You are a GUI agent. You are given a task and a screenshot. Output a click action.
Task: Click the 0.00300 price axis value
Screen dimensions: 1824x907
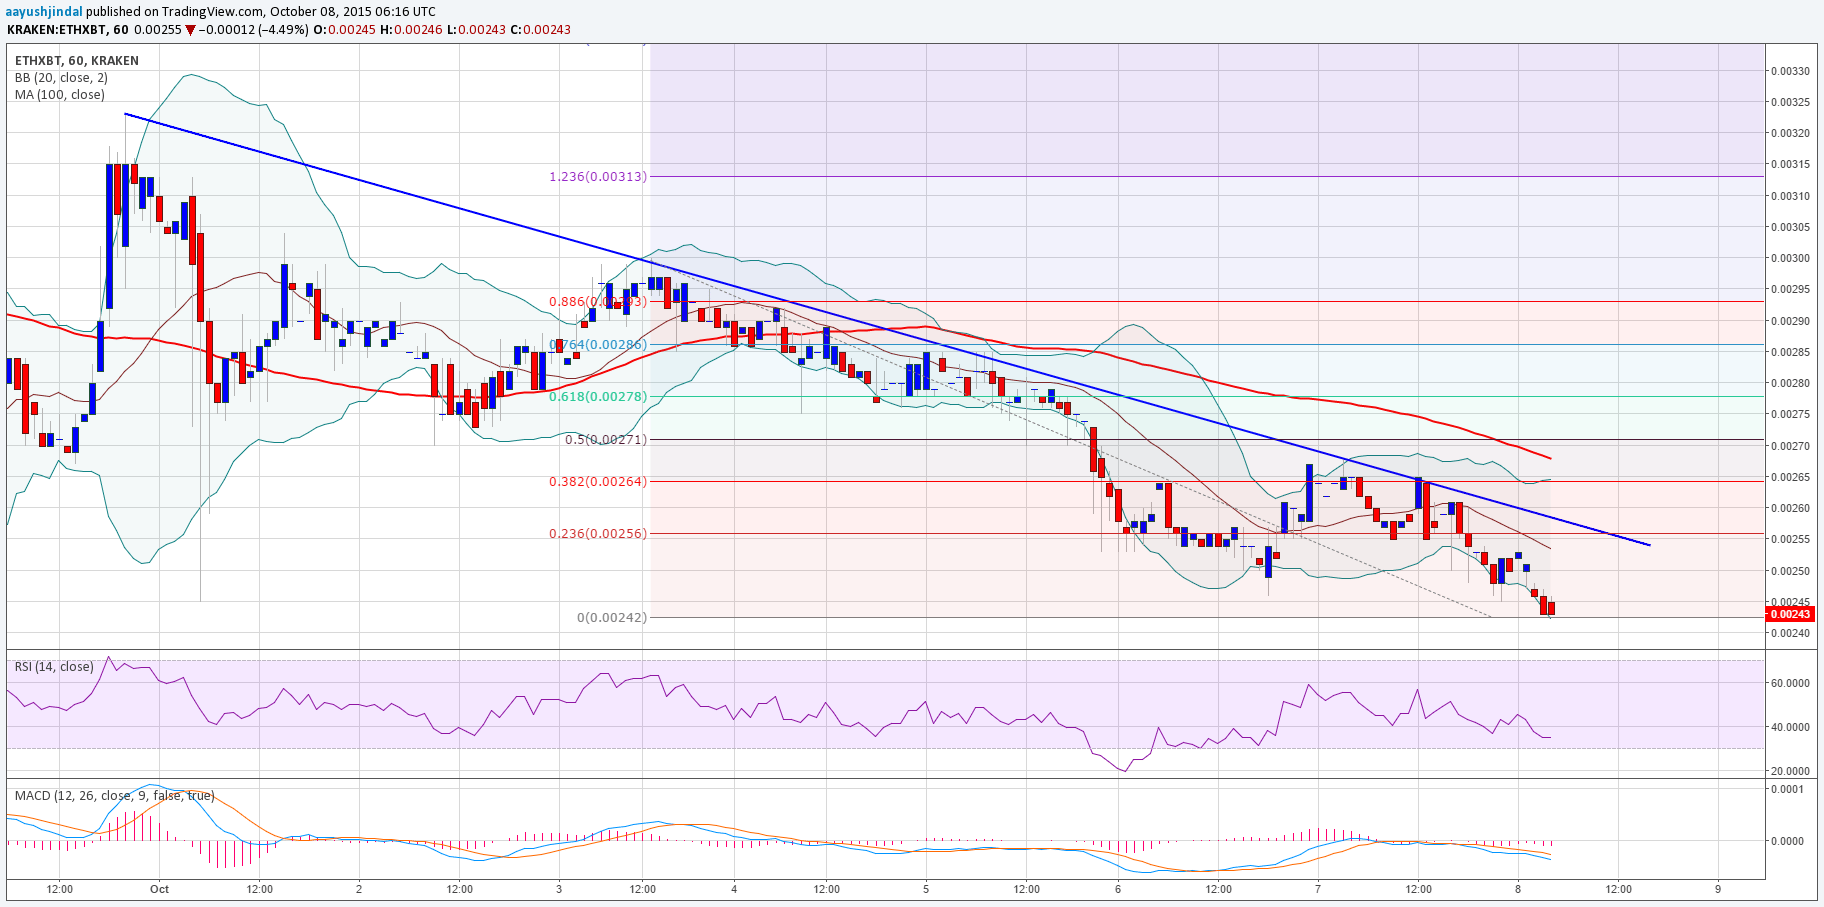pyautogui.click(x=1790, y=258)
